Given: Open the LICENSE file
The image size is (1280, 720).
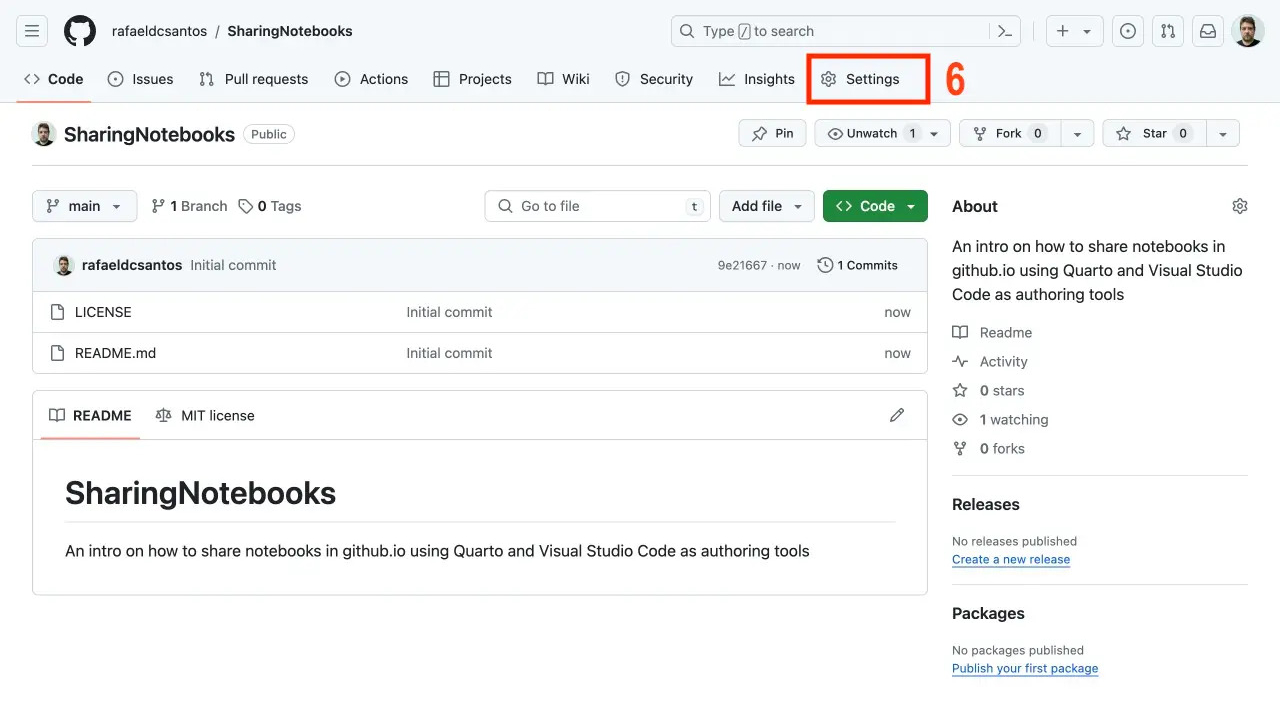Looking at the screenshot, I should 103,312.
